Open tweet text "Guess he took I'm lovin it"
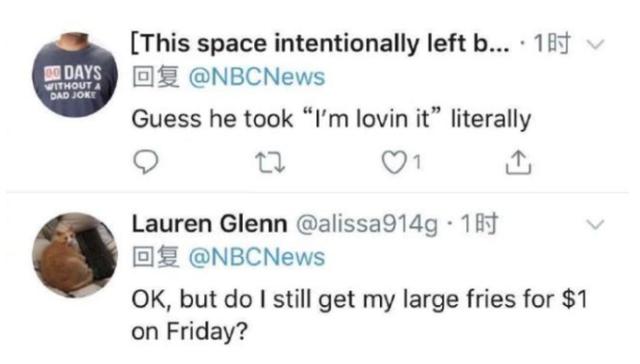Image resolution: width=640 pixels, height=364 pixels. pyautogui.click(x=331, y=119)
